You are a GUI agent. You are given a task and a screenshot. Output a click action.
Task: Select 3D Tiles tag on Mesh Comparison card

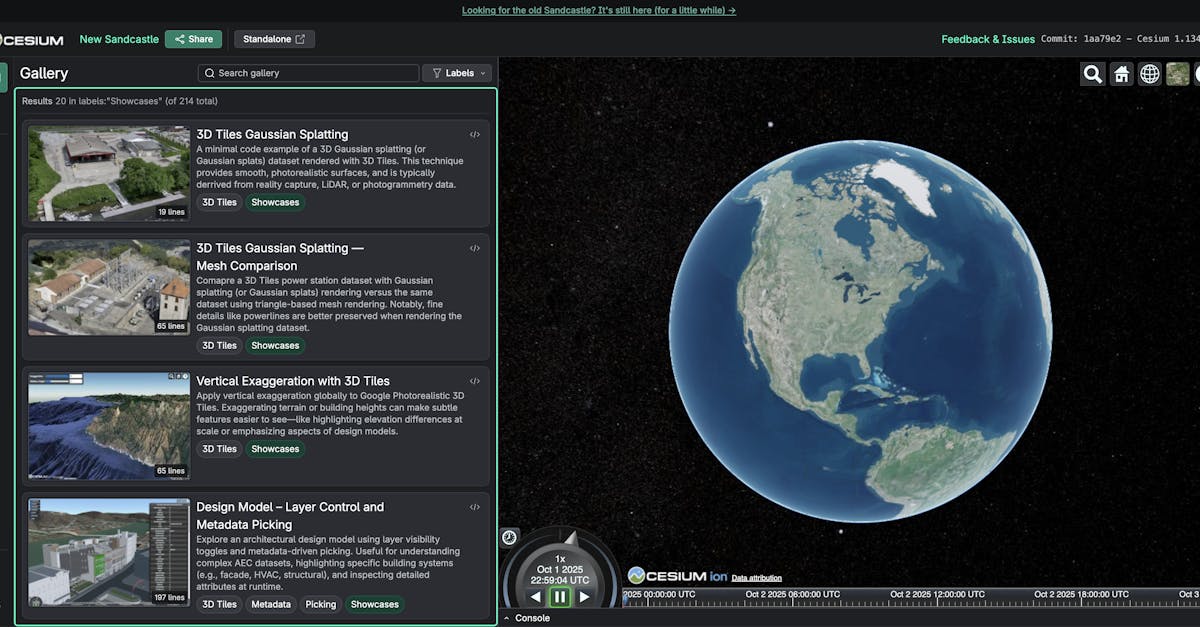click(x=219, y=345)
